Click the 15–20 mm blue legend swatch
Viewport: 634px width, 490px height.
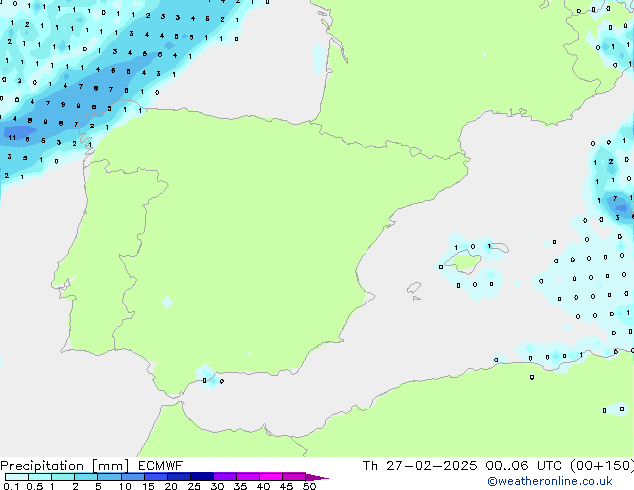point(155,477)
